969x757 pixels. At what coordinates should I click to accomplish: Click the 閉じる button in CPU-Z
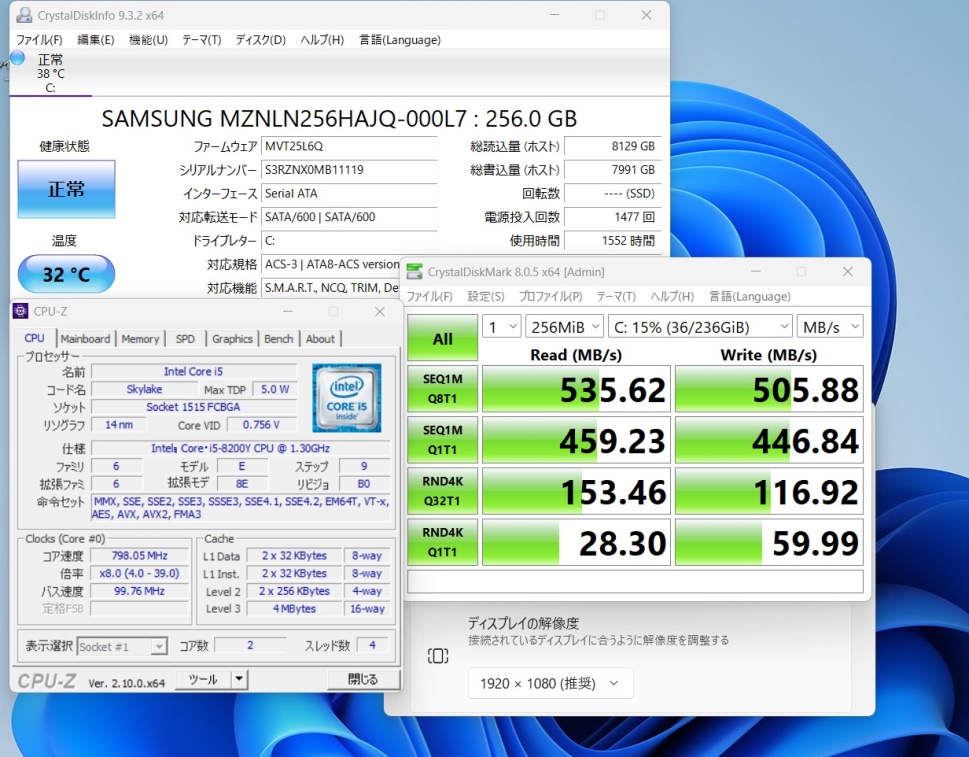[x=363, y=679]
